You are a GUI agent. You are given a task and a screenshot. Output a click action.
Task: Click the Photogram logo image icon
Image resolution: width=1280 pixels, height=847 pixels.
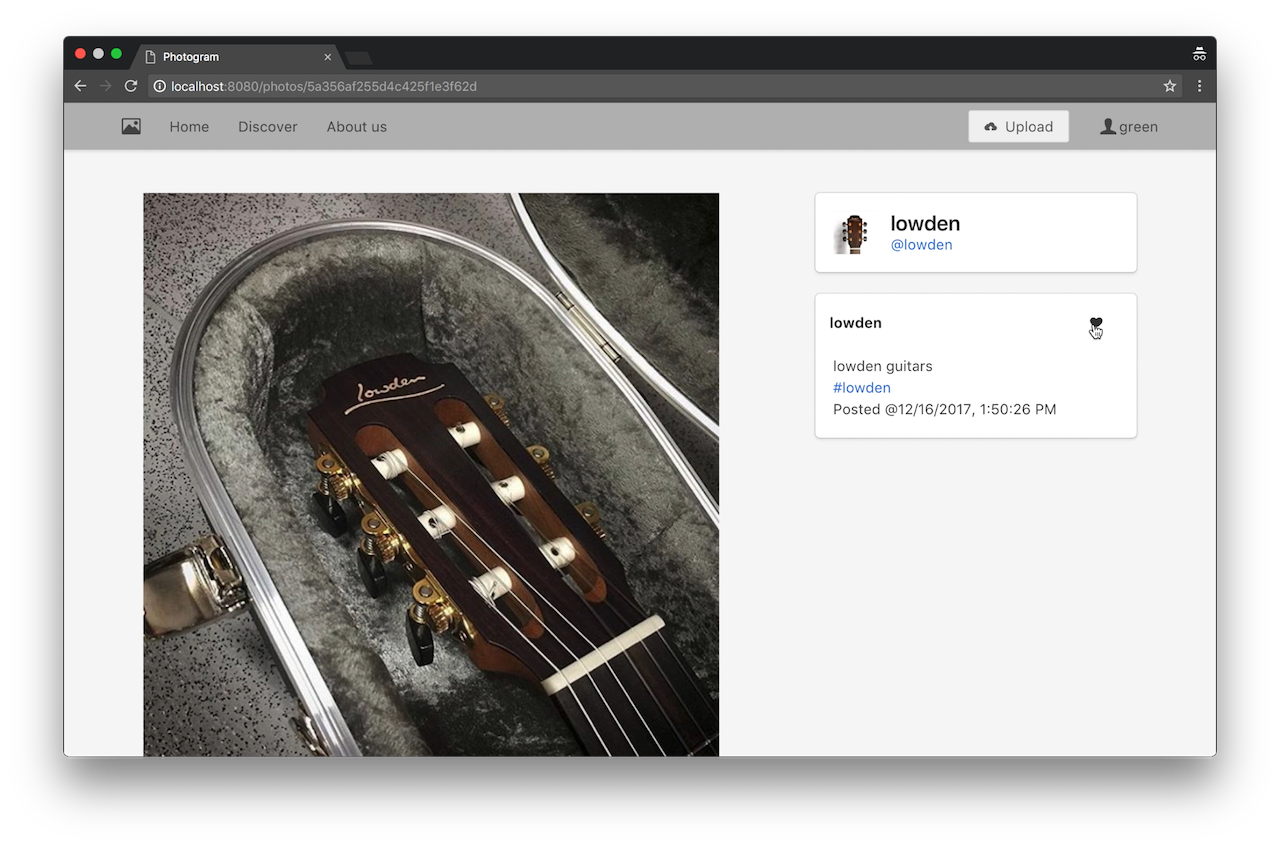(131, 126)
